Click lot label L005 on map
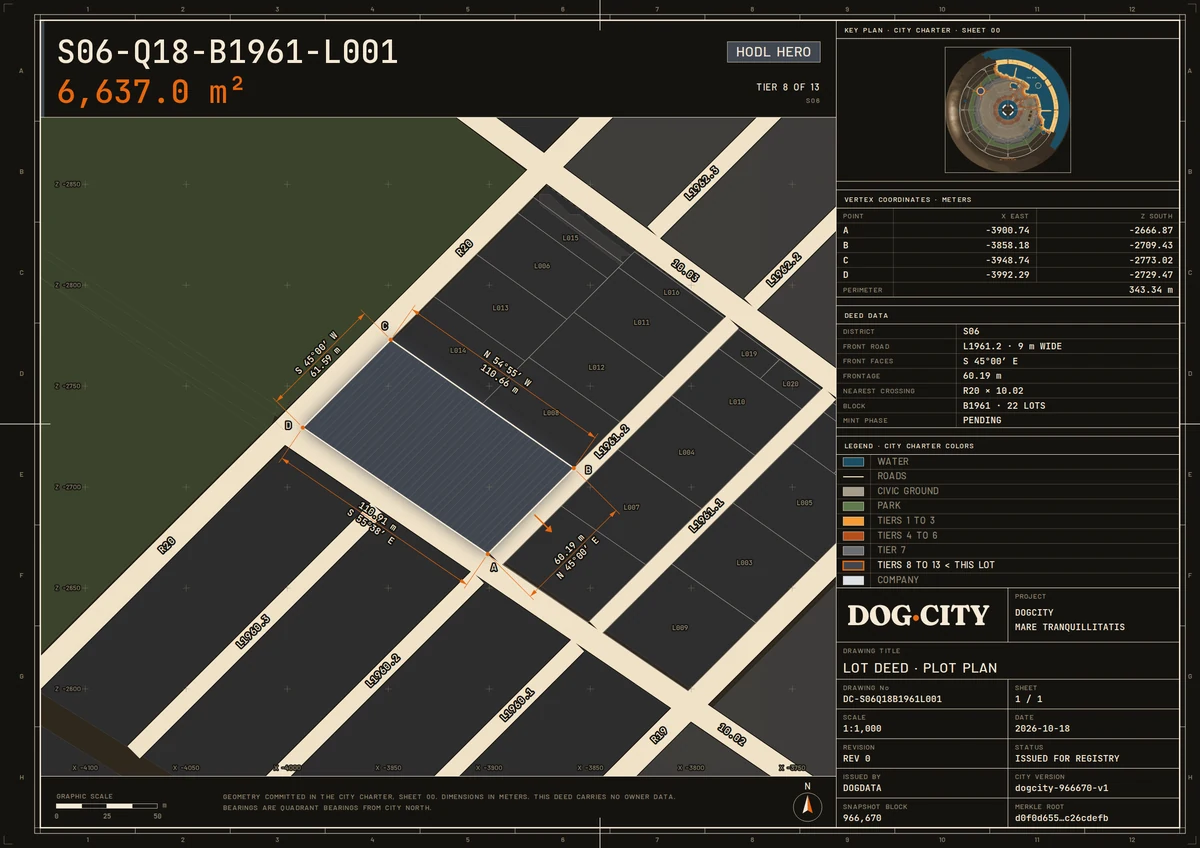The image size is (1200, 848). click(x=805, y=503)
